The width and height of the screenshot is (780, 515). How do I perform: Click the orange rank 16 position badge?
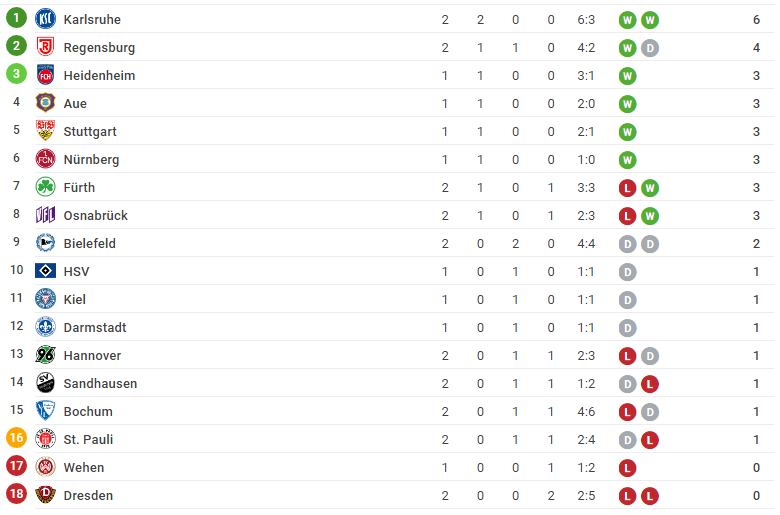tap(16, 438)
